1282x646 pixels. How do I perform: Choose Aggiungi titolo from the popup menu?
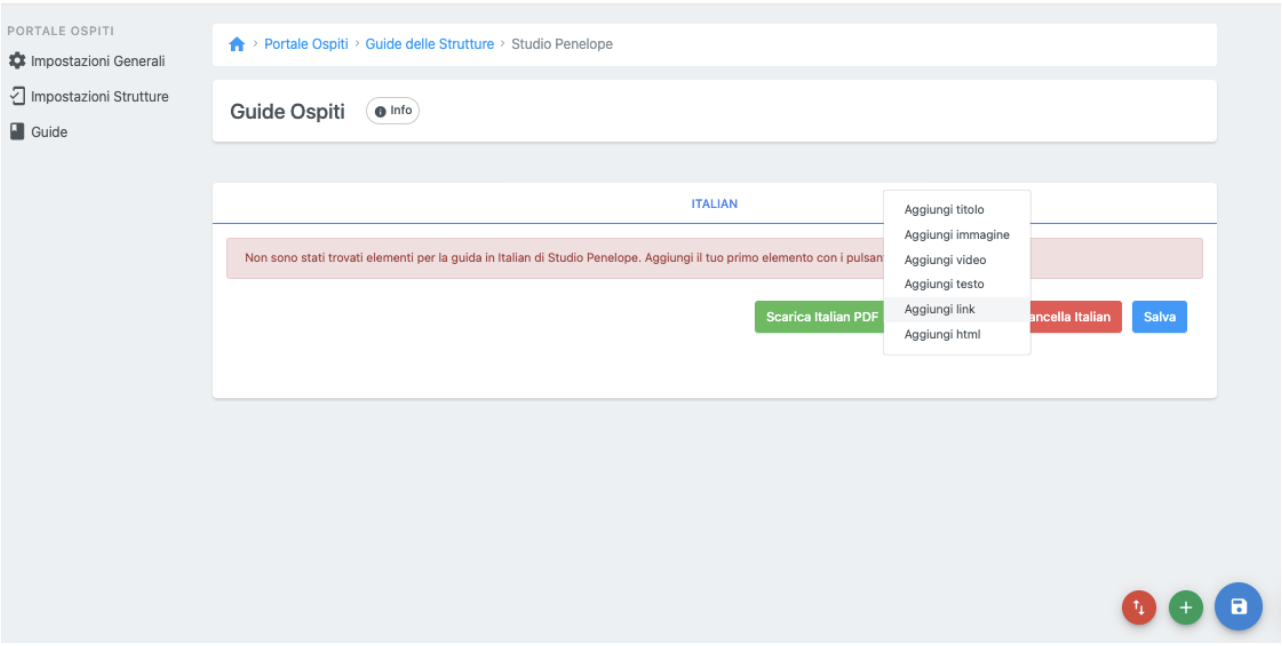[x=944, y=210]
